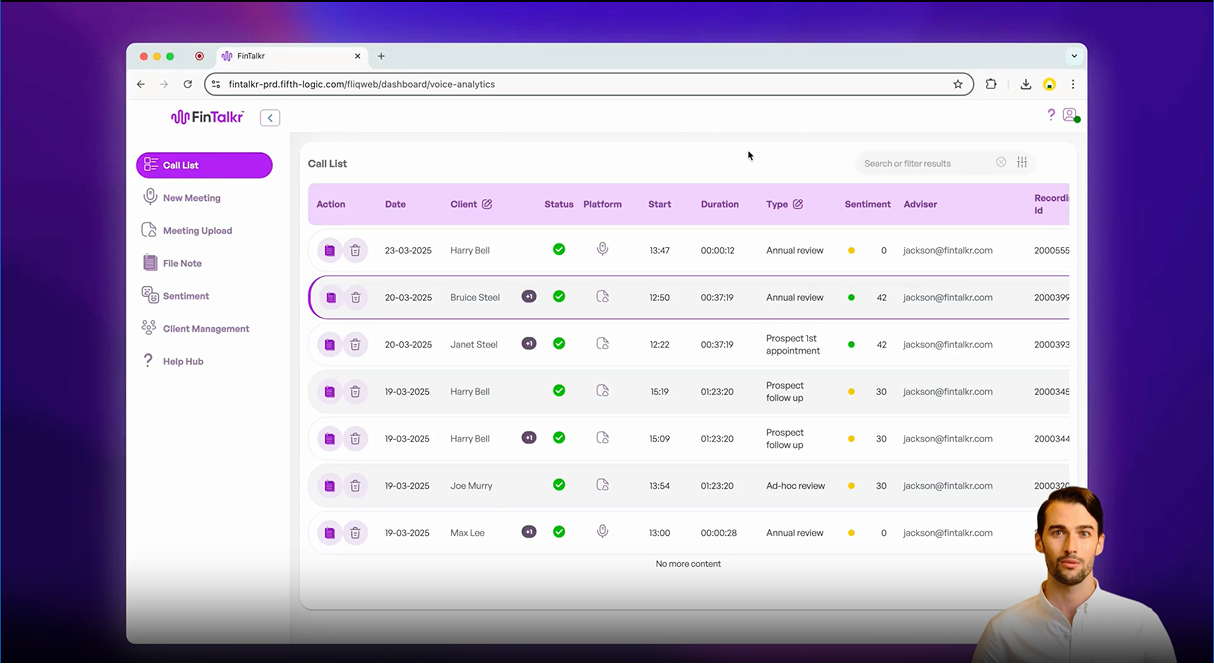Click Harry Bell 23-03-2025 client name
This screenshot has height=664, width=1214.
click(470, 250)
